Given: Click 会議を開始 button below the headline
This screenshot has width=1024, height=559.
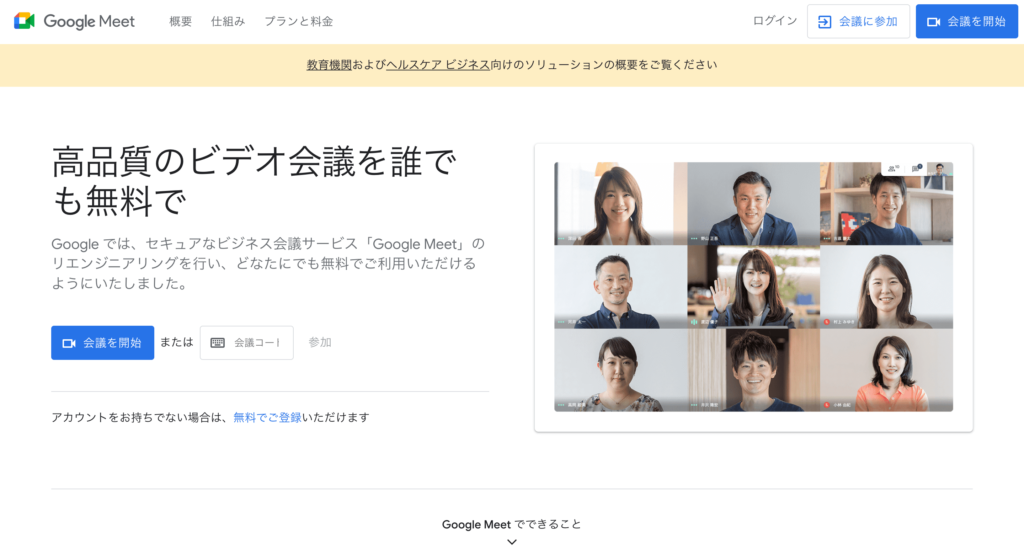Looking at the screenshot, I should point(103,343).
